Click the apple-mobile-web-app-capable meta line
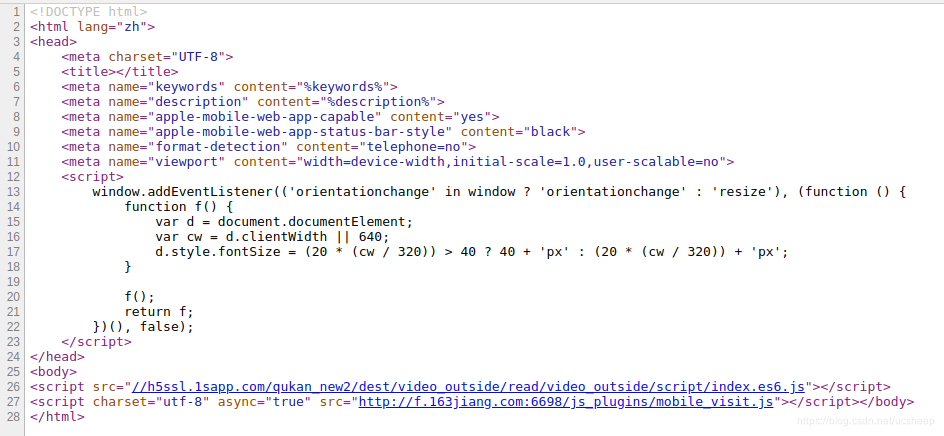This screenshot has height=436, width=944. [x=280, y=116]
